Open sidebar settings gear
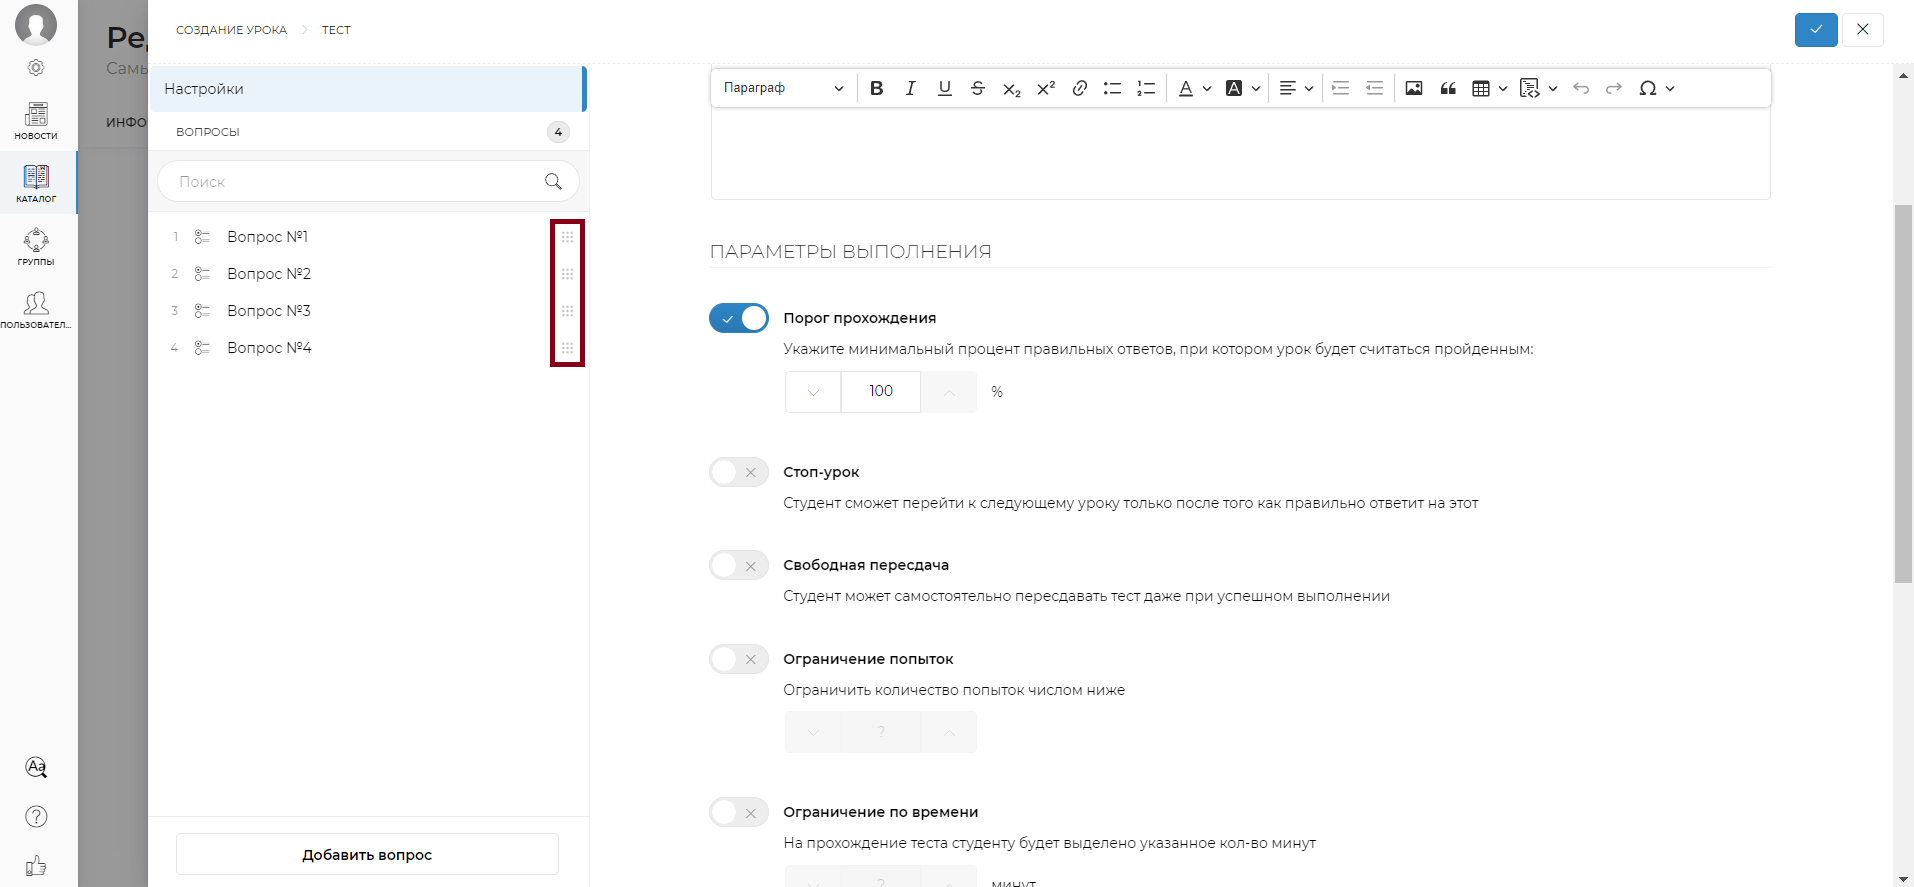1914x887 pixels. click(x=36, y=67)
